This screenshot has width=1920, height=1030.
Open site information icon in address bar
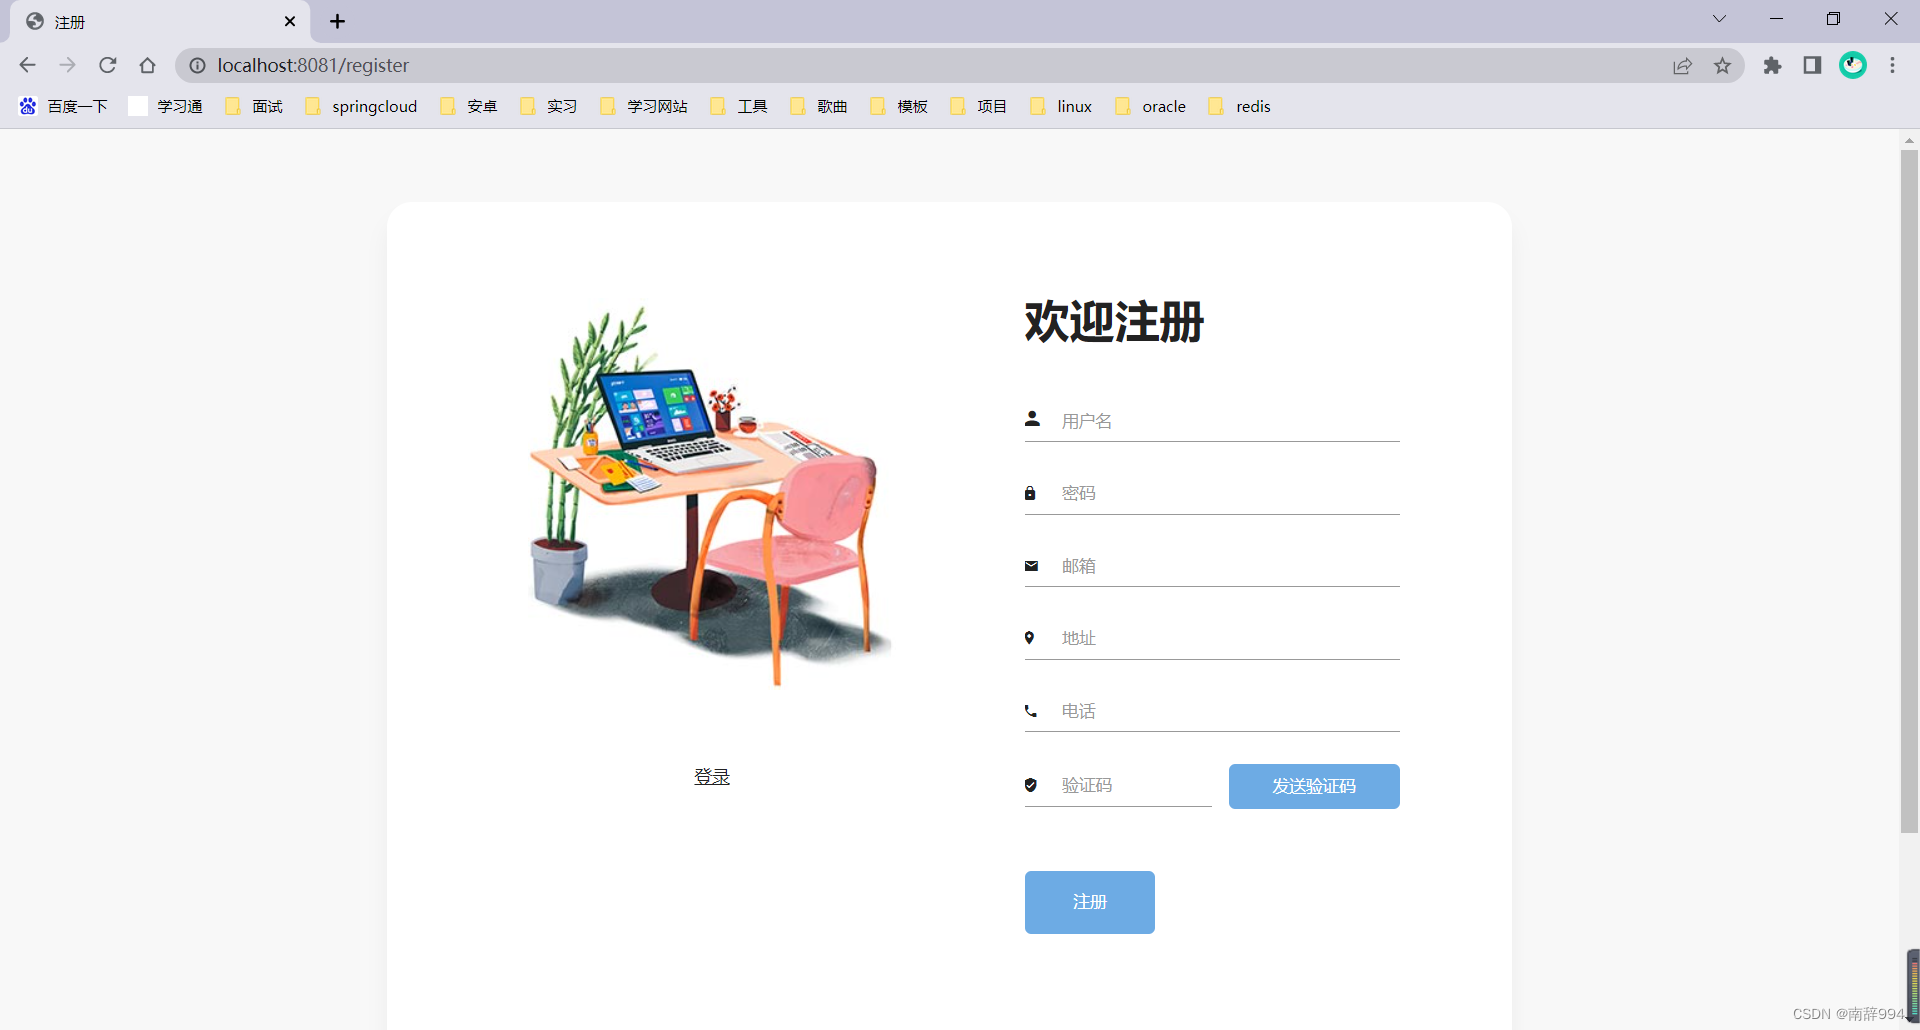tap(197, 65)
